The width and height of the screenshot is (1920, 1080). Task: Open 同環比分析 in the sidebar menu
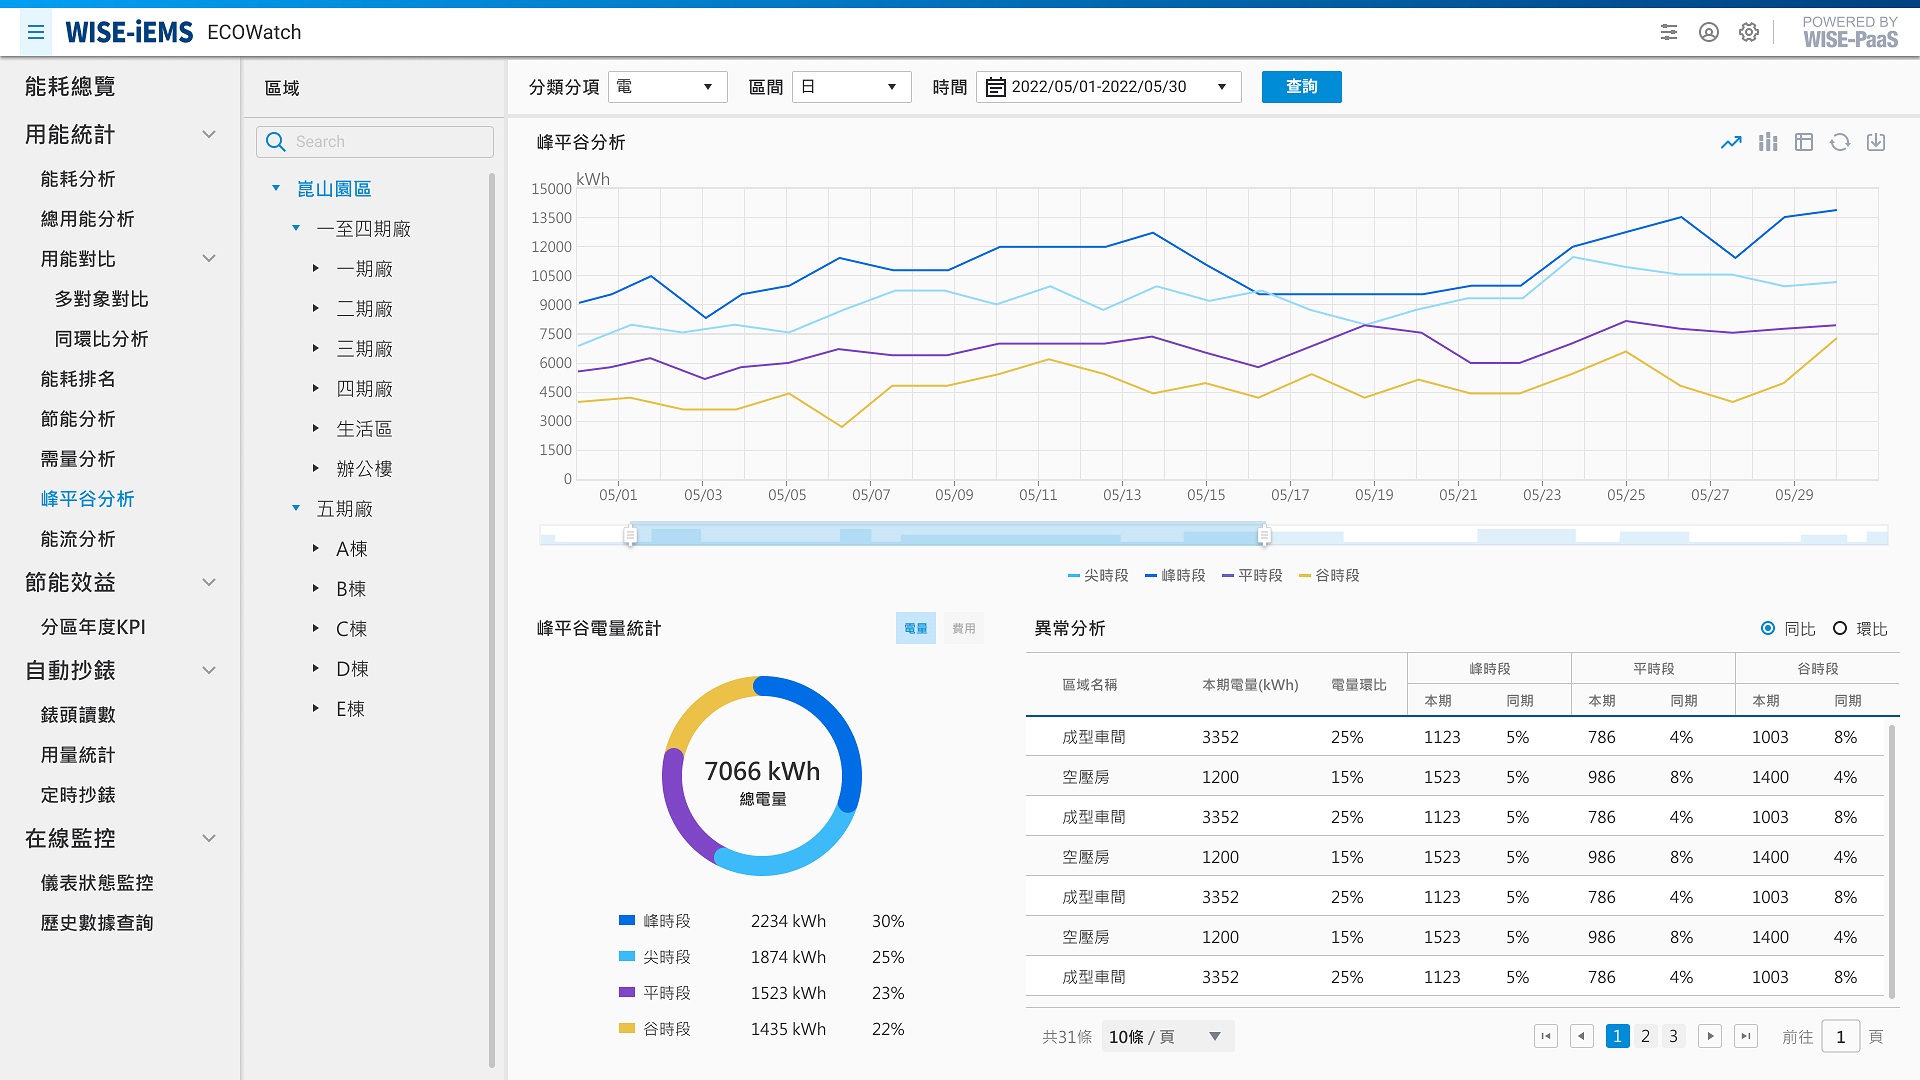[x=101, y=339]
